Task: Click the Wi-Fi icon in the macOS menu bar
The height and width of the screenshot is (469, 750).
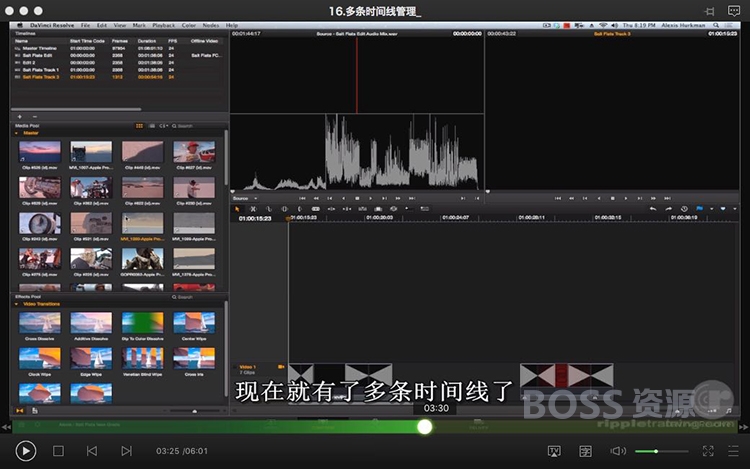Action: coord(603,25)
